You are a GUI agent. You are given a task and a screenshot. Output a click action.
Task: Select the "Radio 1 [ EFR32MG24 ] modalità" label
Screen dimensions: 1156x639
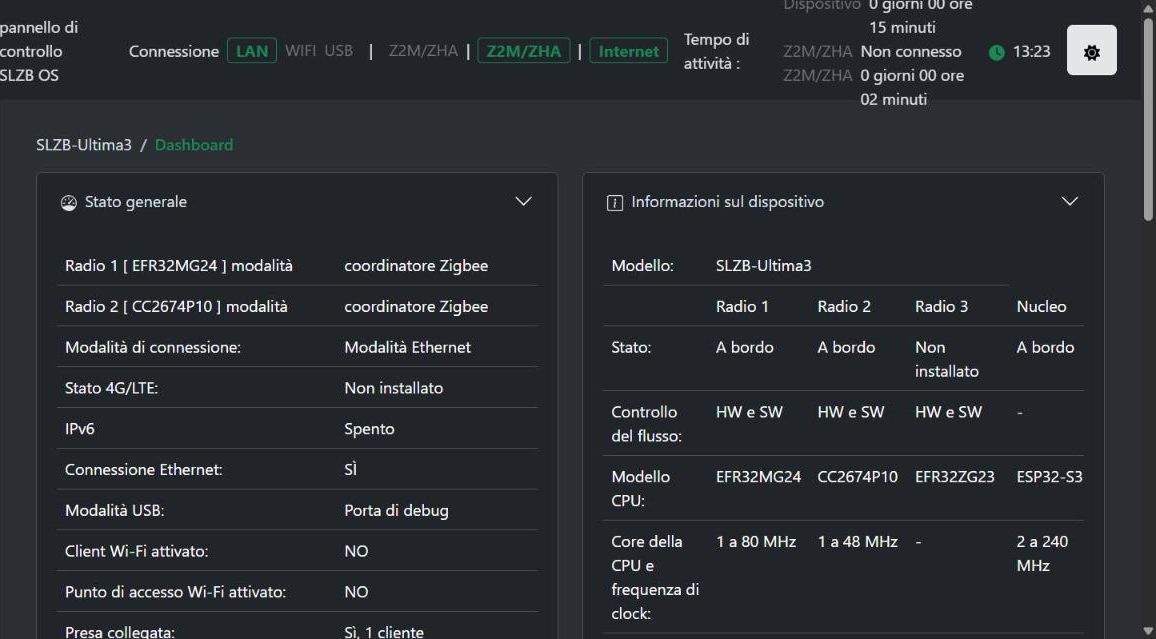click(x=178, y=265)
